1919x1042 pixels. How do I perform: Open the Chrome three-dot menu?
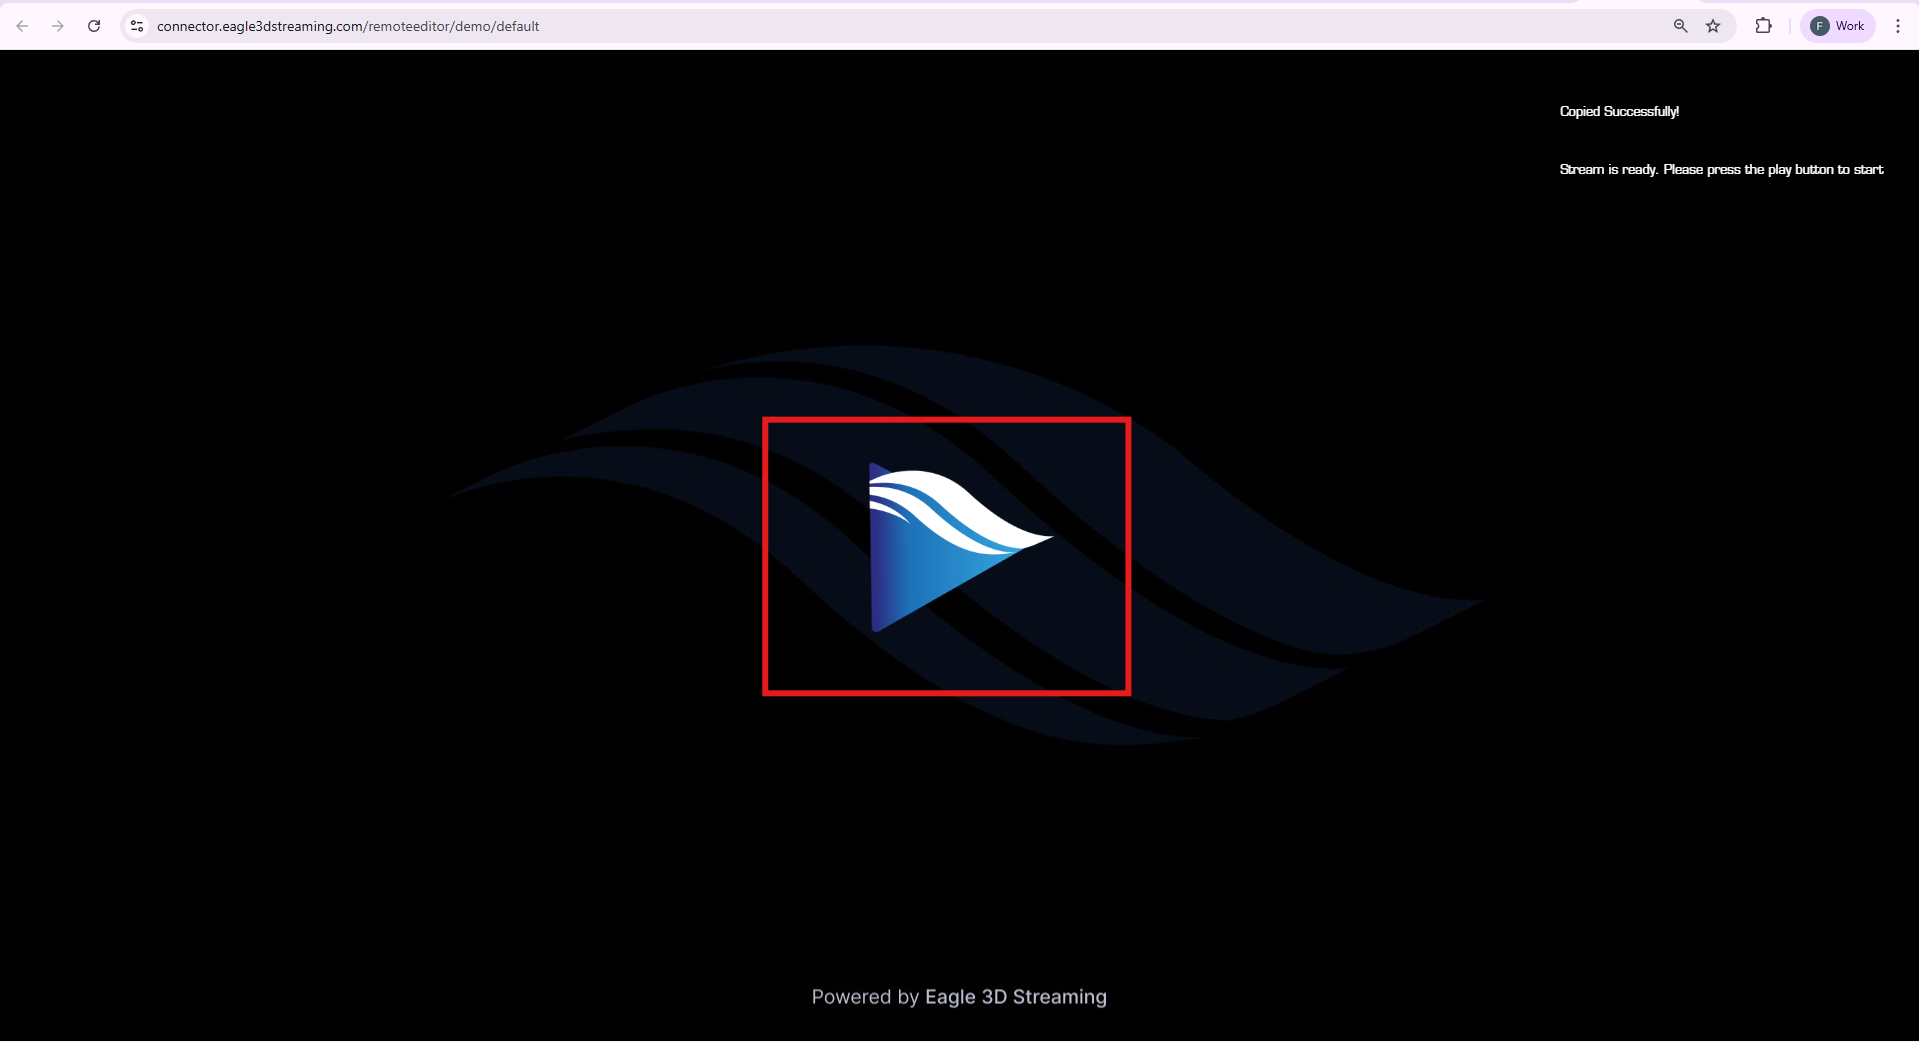(1897, 26)
